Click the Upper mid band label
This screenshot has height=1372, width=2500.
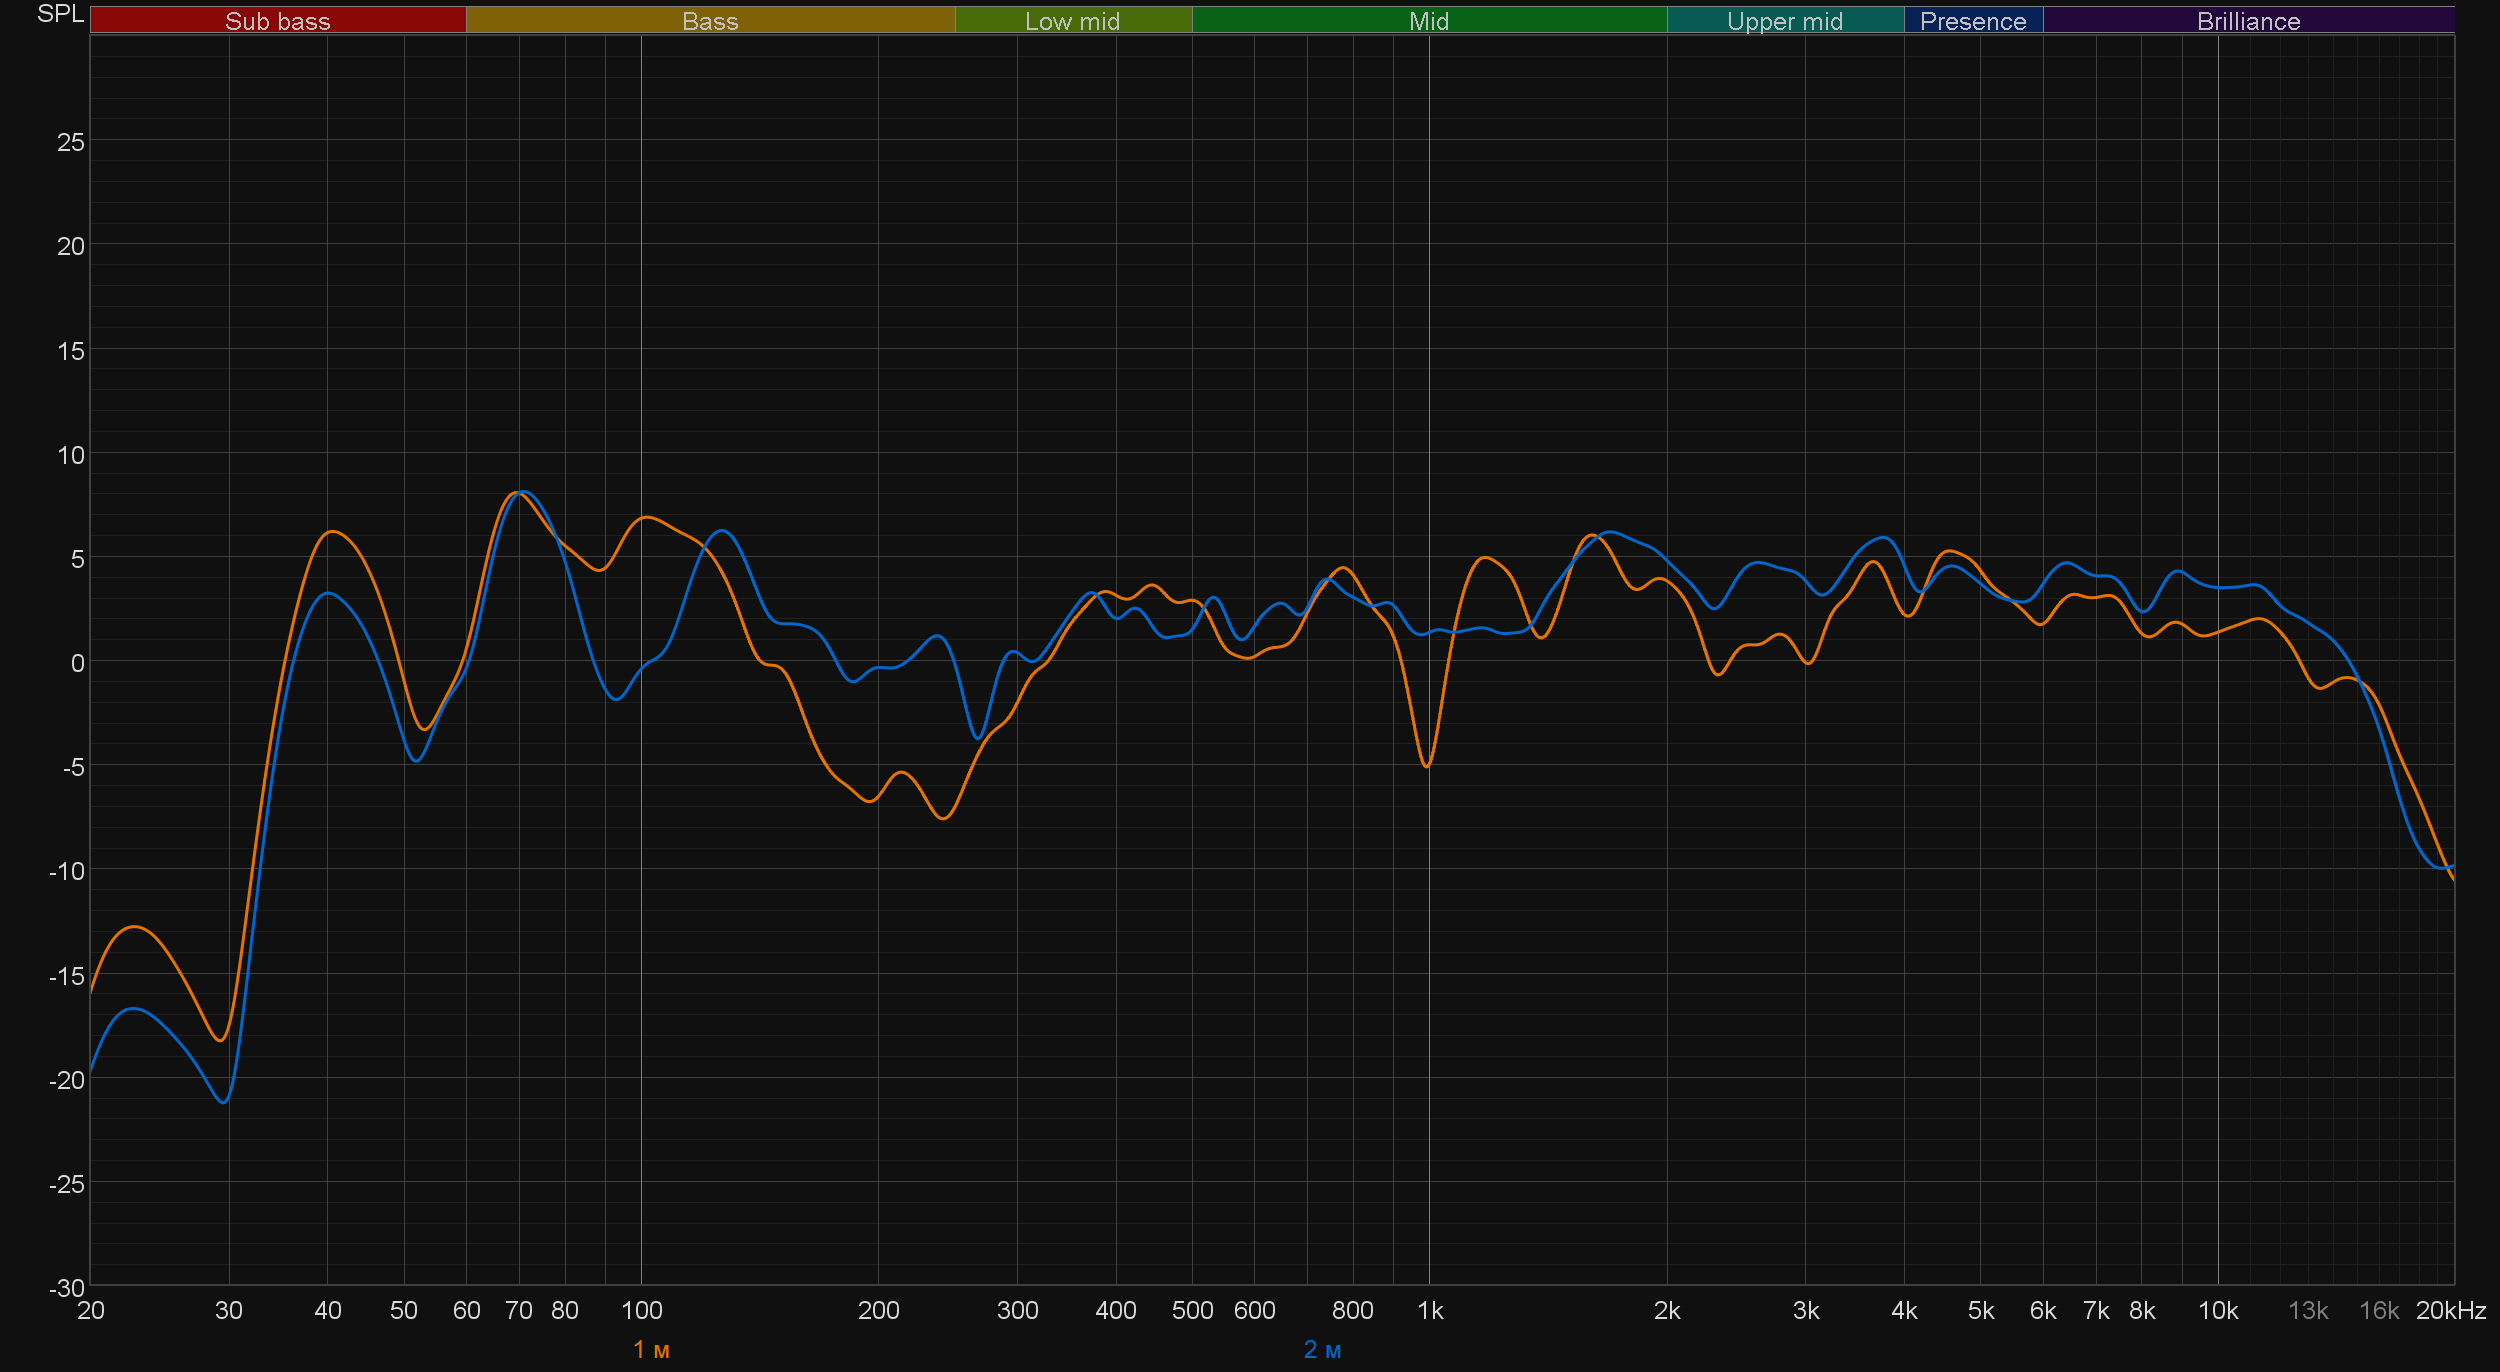point(1784,21)
